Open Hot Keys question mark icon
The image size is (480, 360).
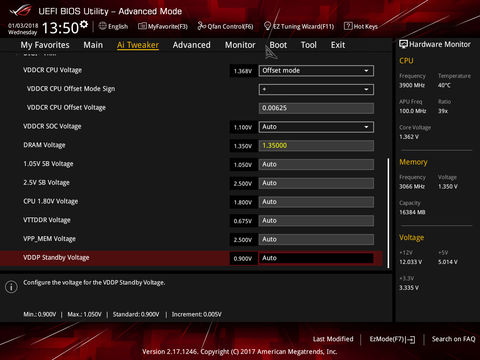(348, 26)
